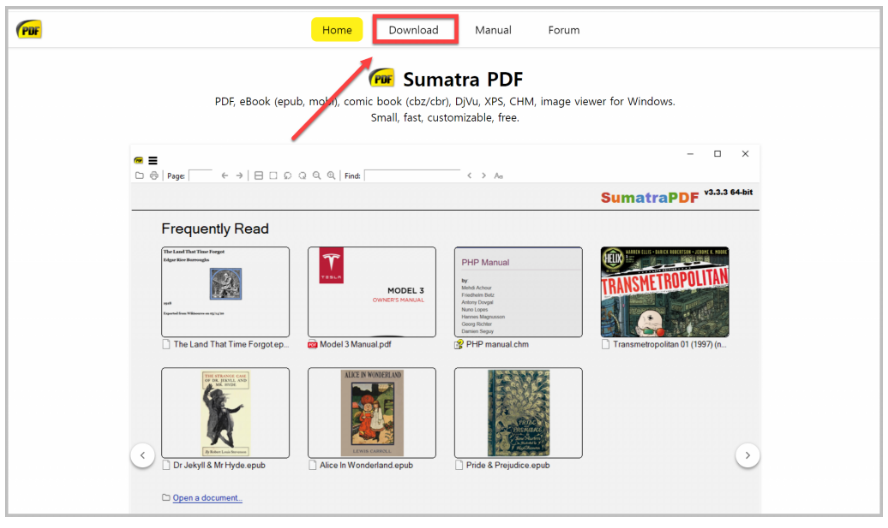Click the small SumatraPDF icon in the app title bar
The width and height of the screenshot is (888, 528).
click(138, 161)
